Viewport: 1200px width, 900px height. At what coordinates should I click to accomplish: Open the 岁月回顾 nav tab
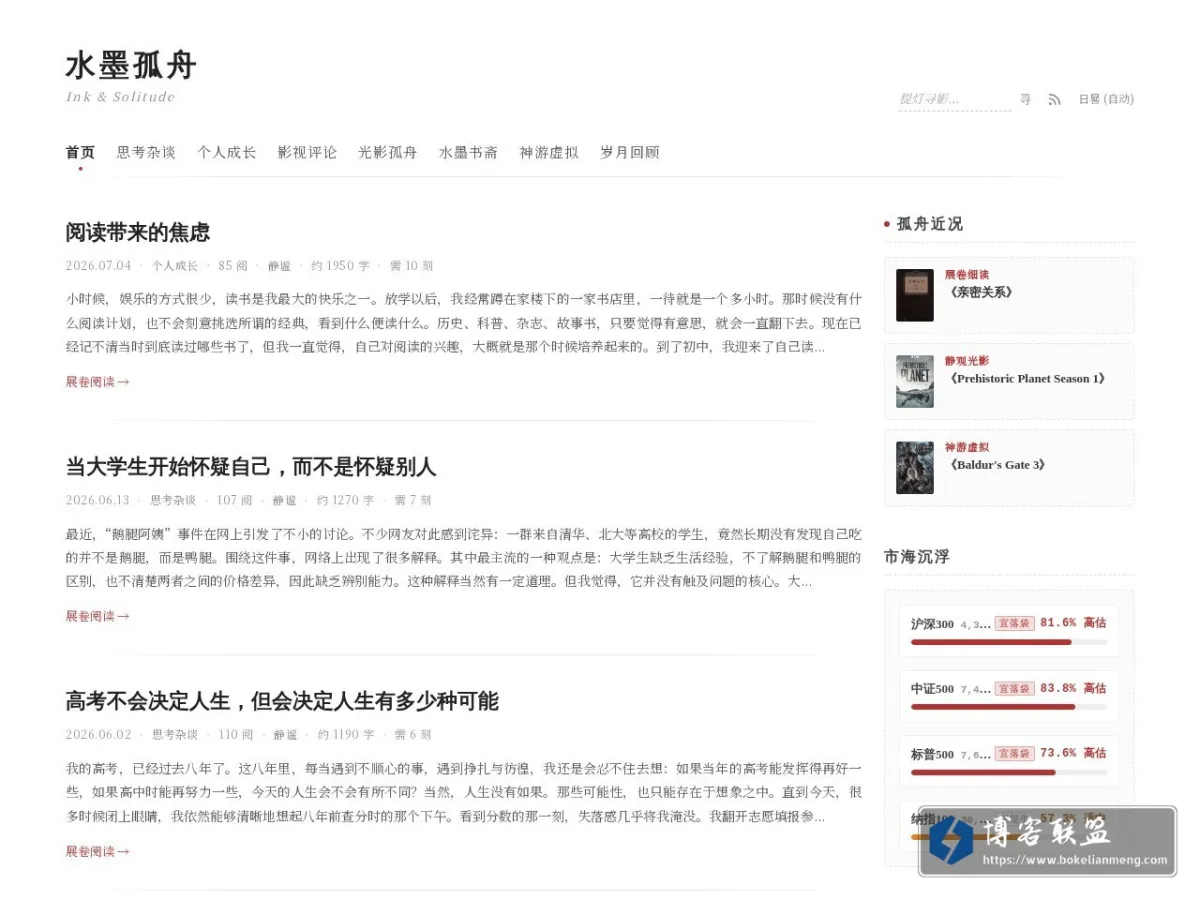(629, 152)
